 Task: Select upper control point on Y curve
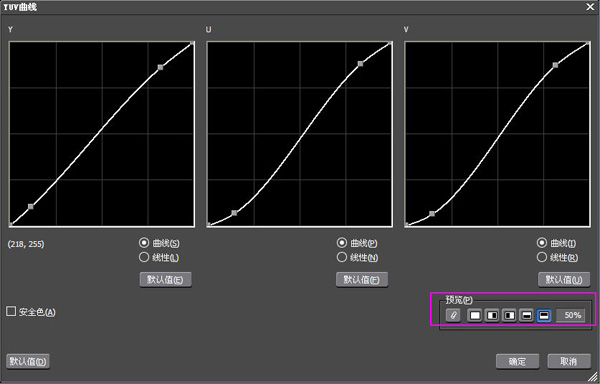[x=161, y=67]
